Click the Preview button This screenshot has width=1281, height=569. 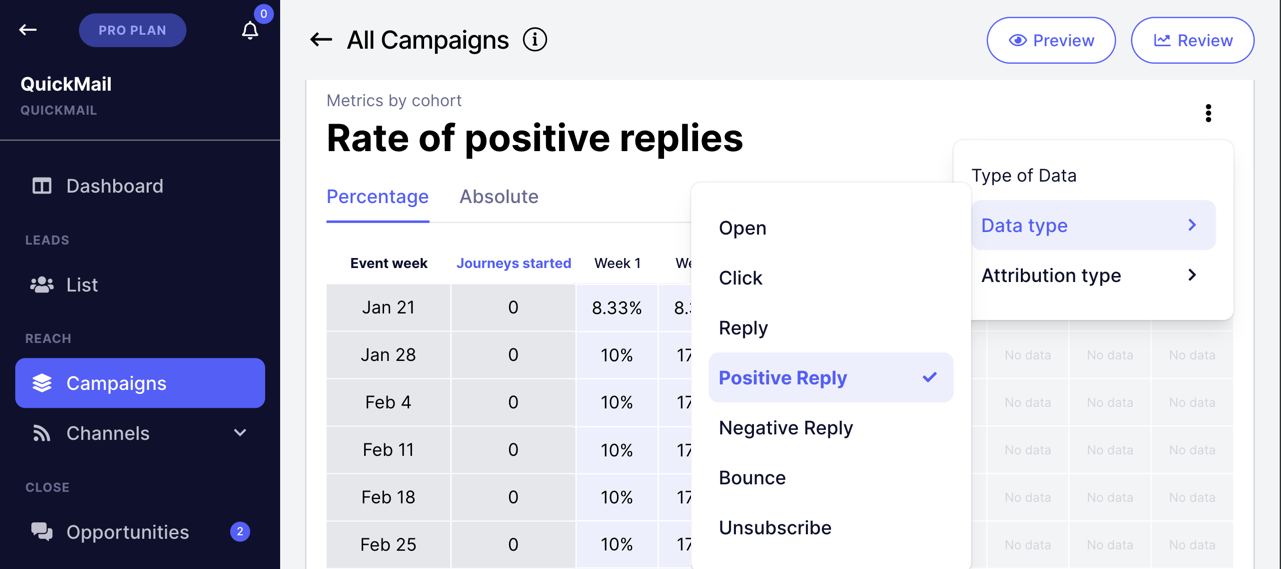[x=1051, y=41]
